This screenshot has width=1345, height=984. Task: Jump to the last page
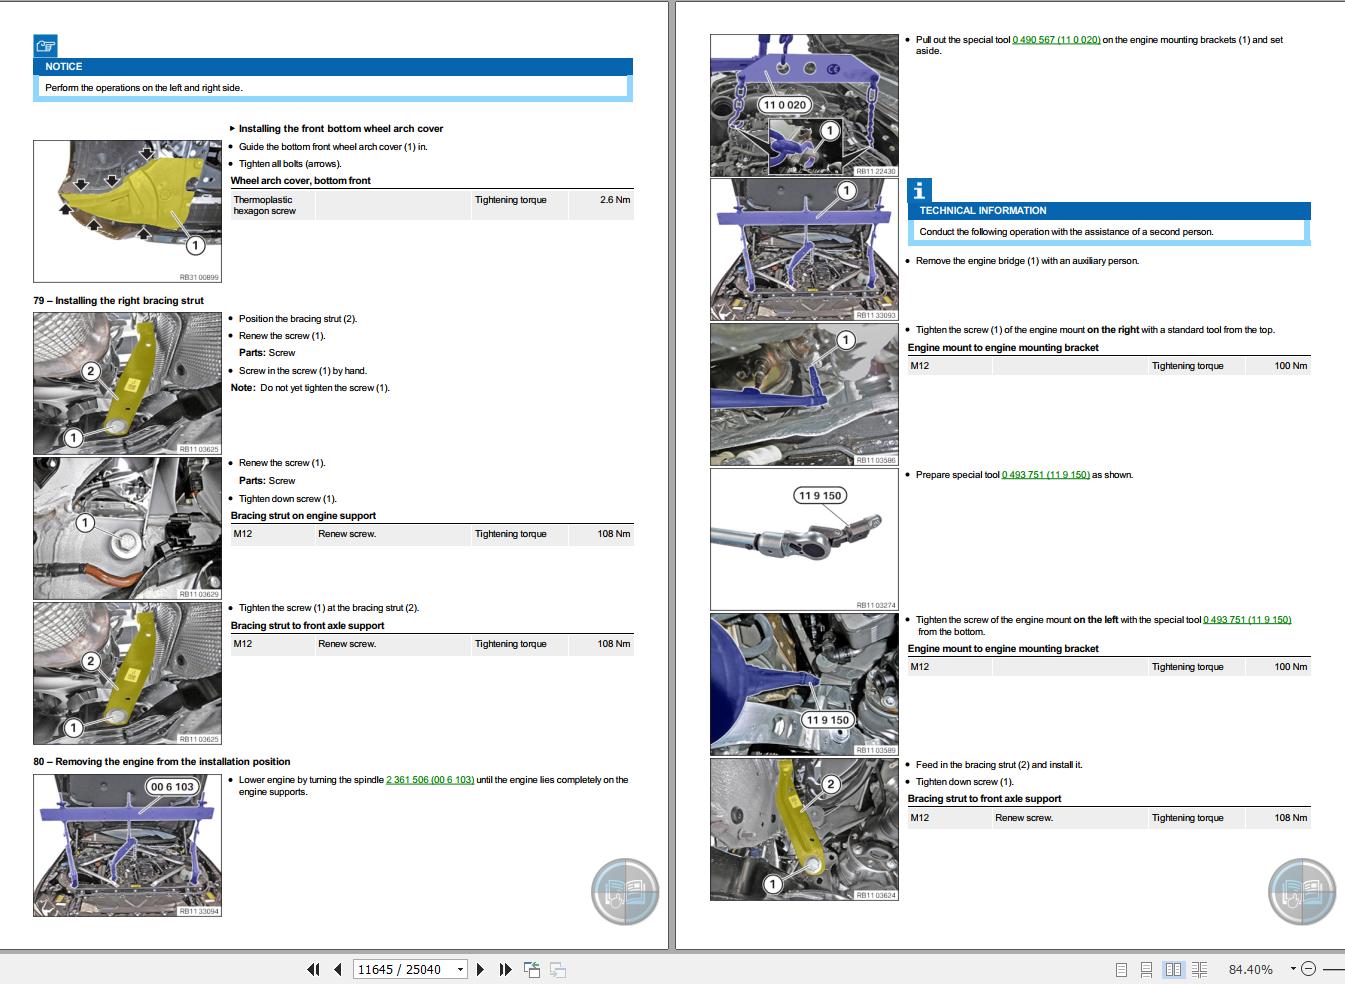(505, 969)
